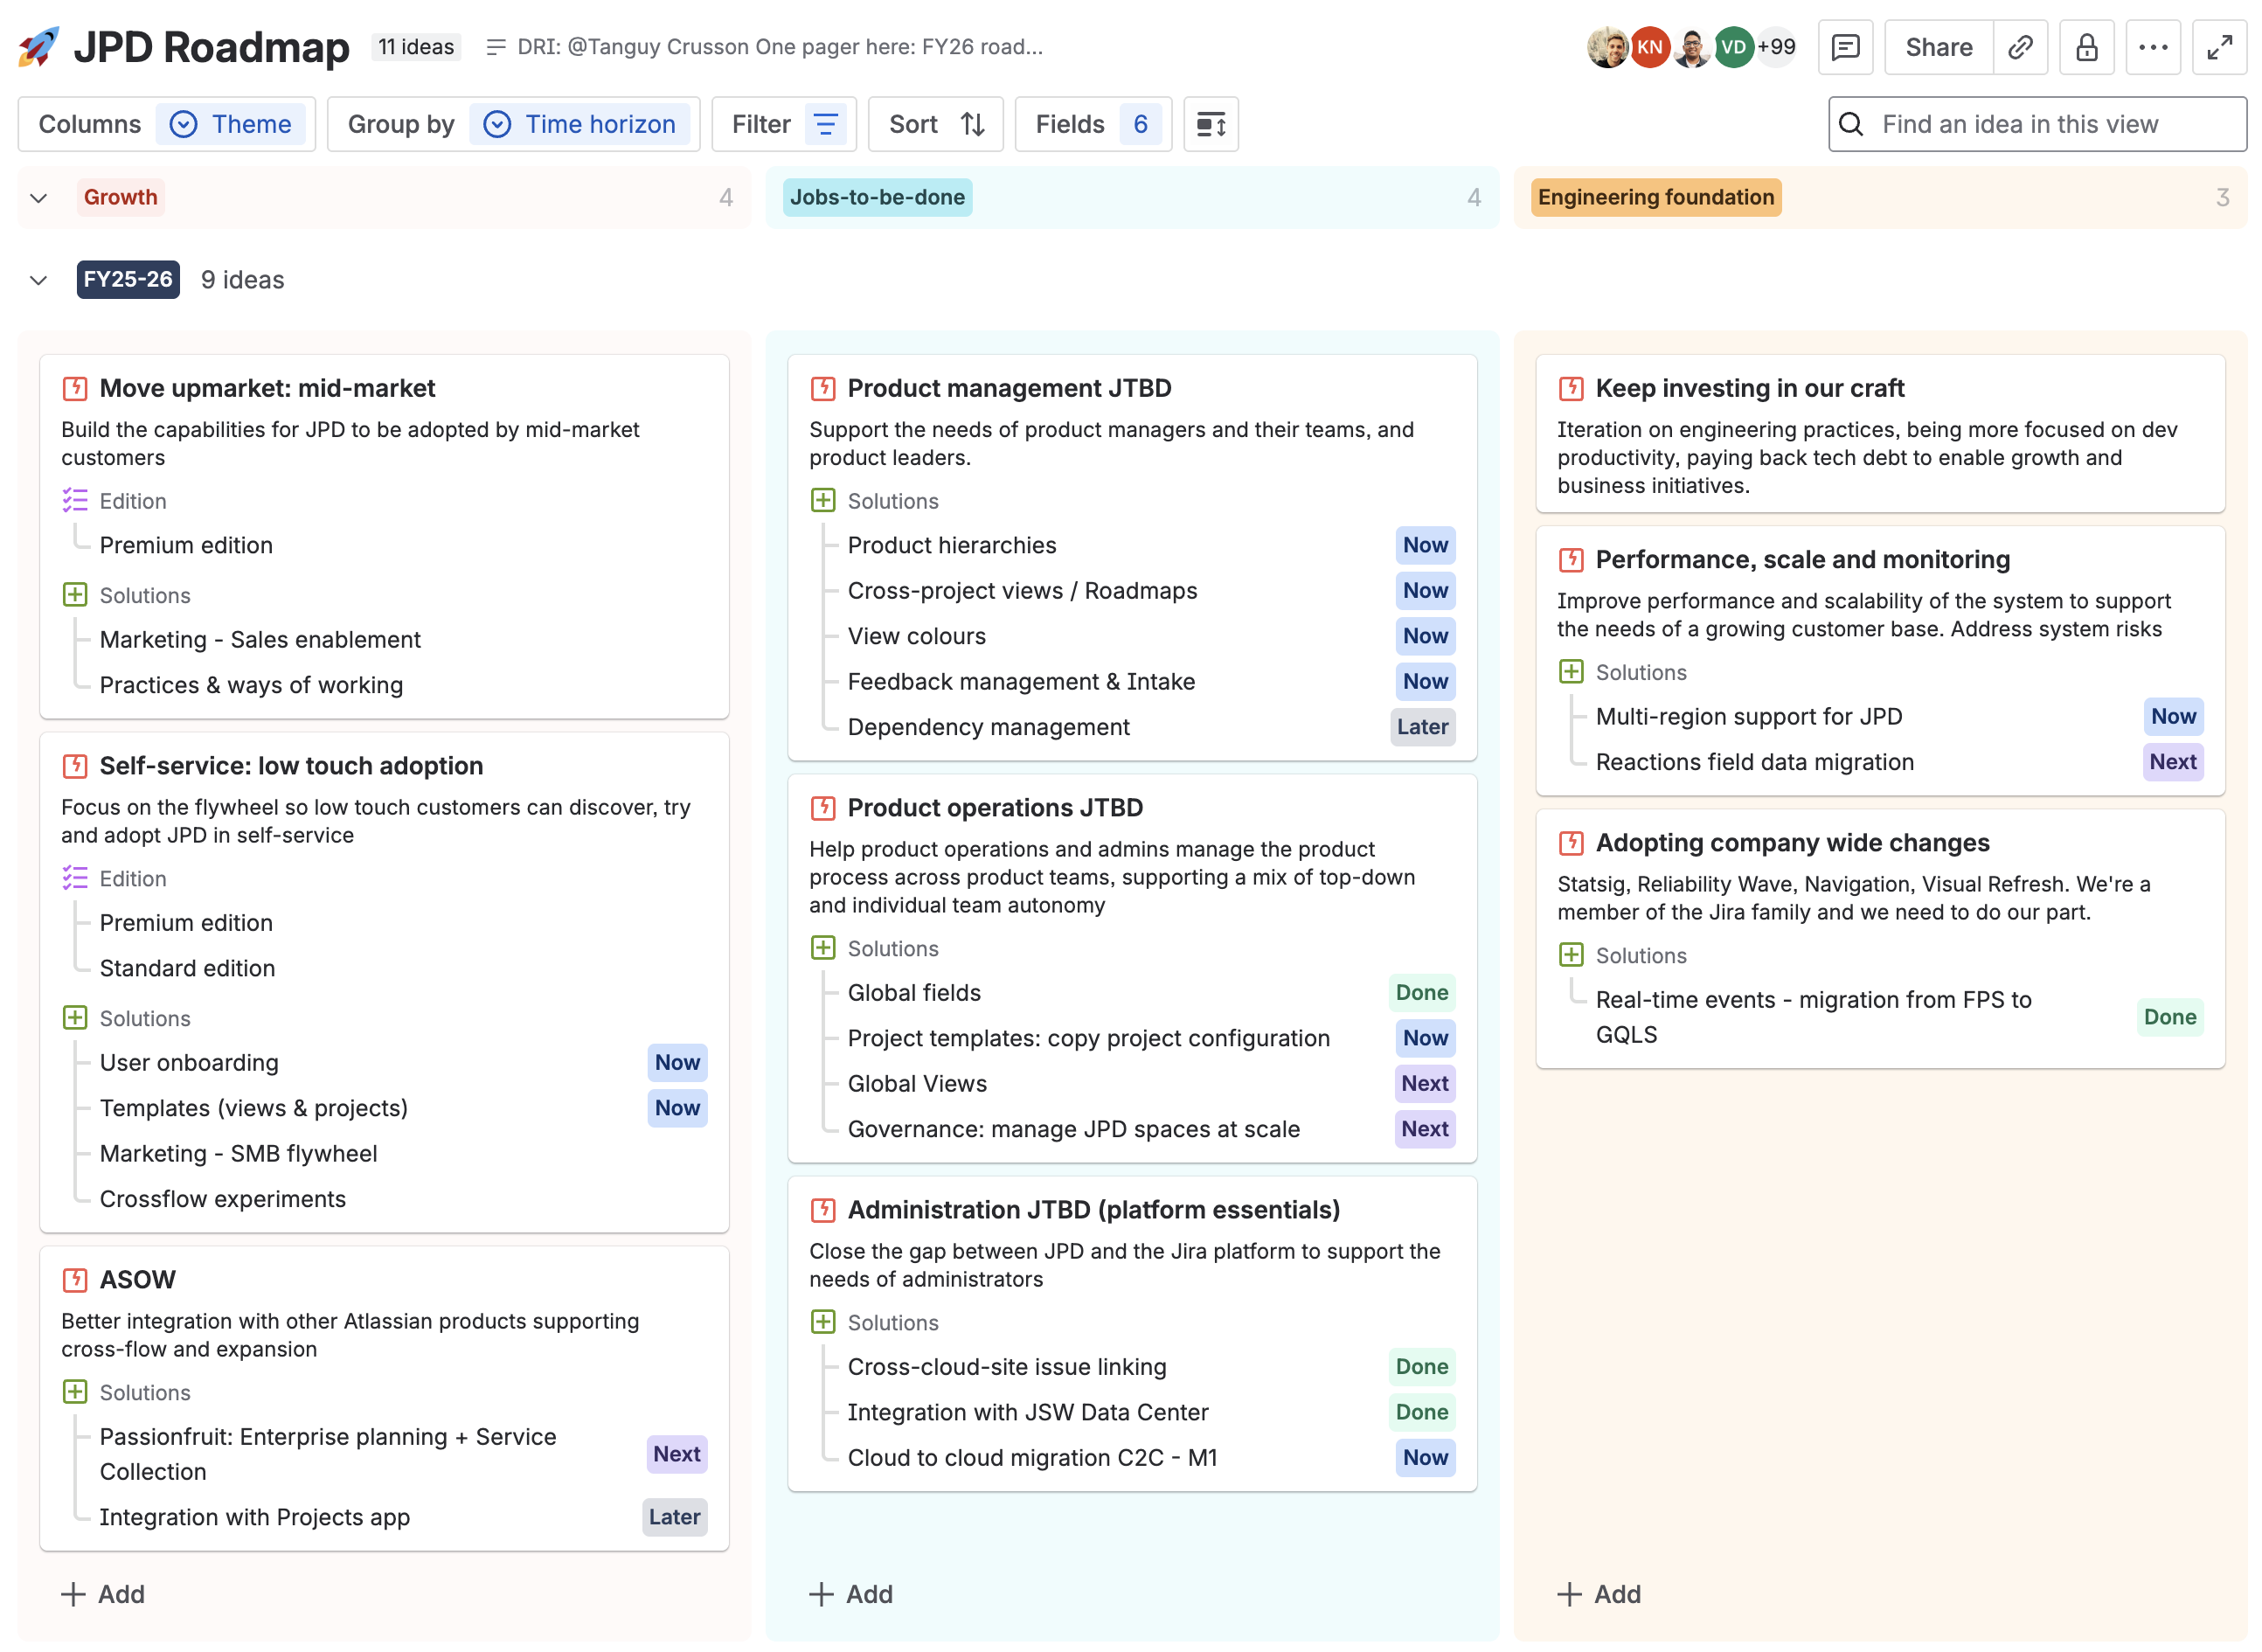
Task: Enter fullscreen with the expand arrows icon
Action: point(2219,47)
